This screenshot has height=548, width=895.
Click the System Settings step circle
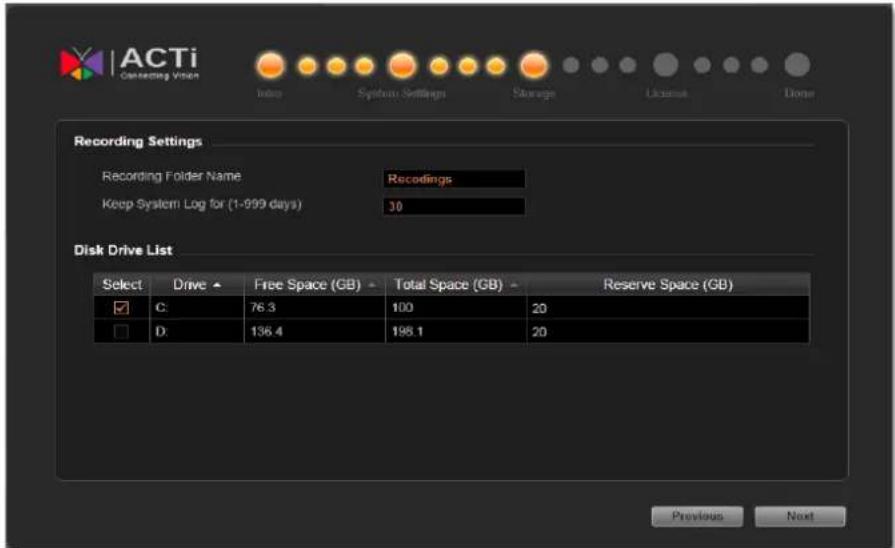pyautogui.click(x=402, y=65)
